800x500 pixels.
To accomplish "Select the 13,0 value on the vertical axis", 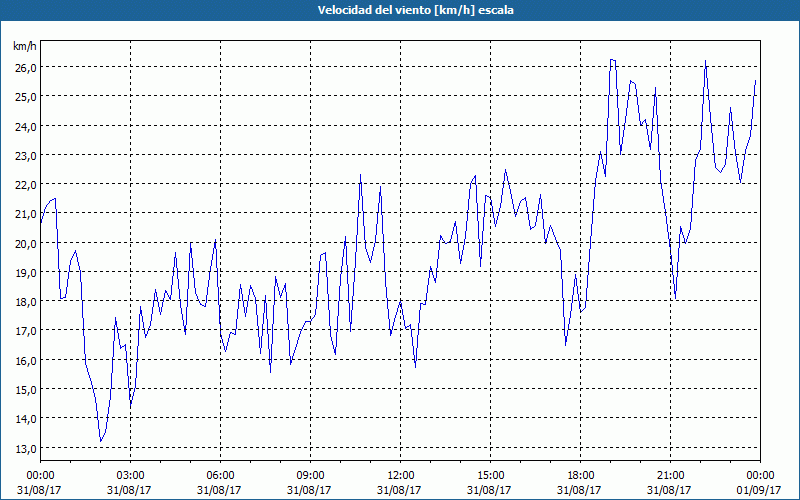I will click(x=25, y=449).
